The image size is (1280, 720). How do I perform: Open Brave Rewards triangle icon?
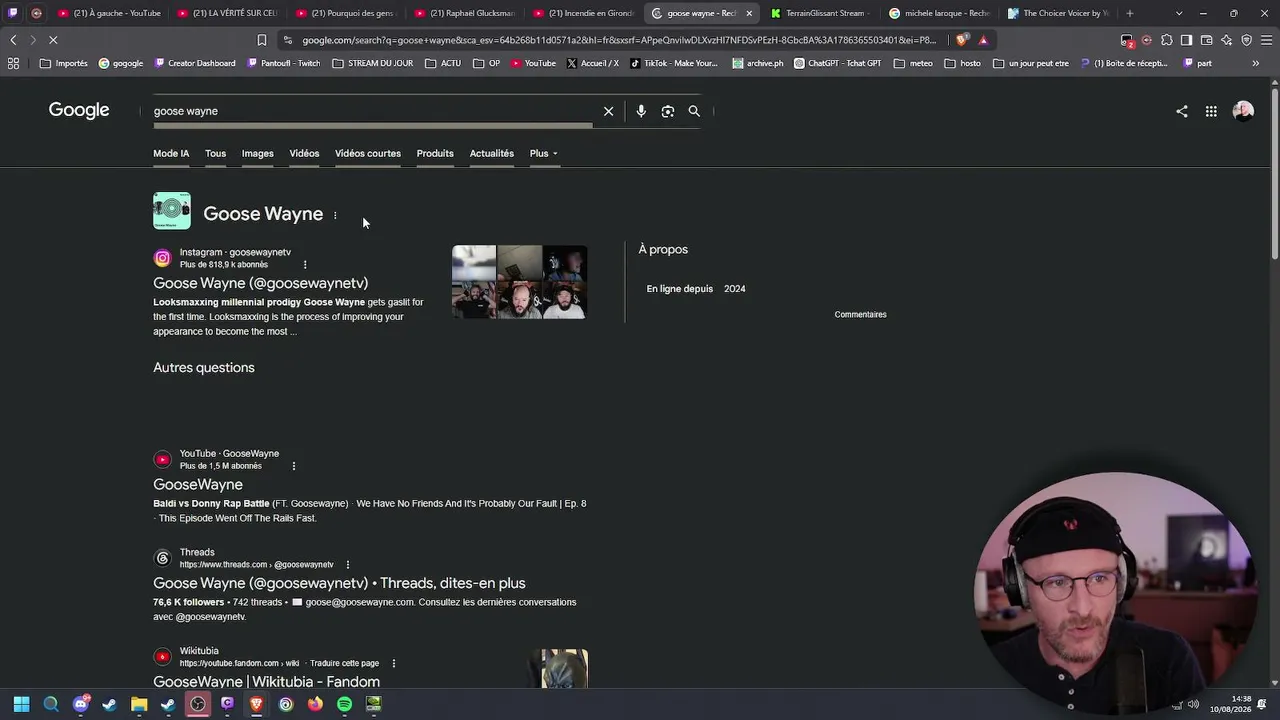pos(983,40)
